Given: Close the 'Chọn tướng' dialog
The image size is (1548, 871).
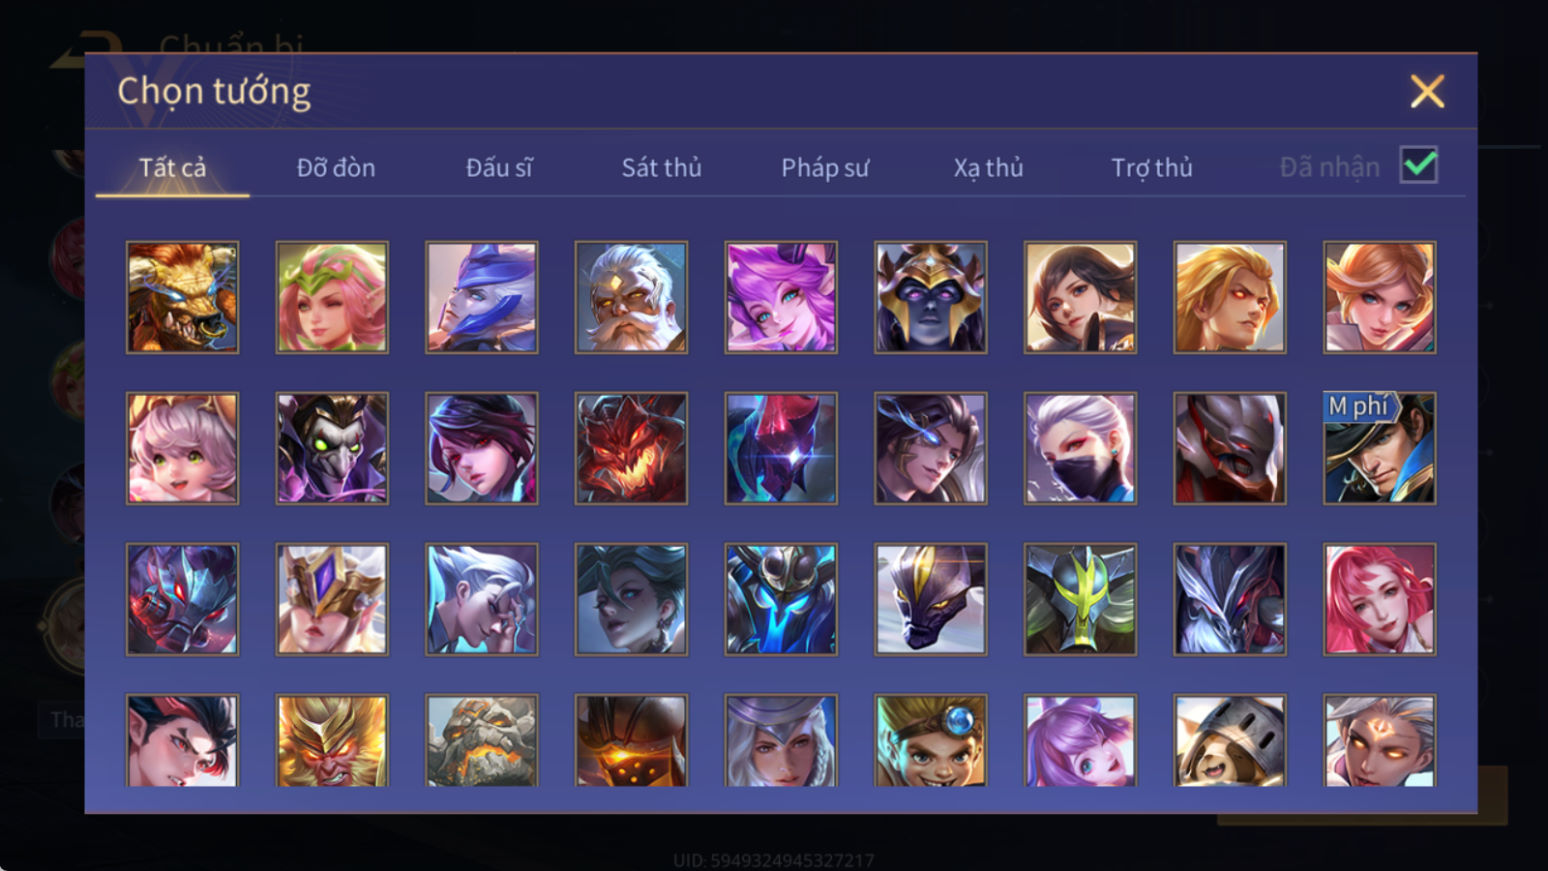Looking at the screenshot, I should point(1427,91).
